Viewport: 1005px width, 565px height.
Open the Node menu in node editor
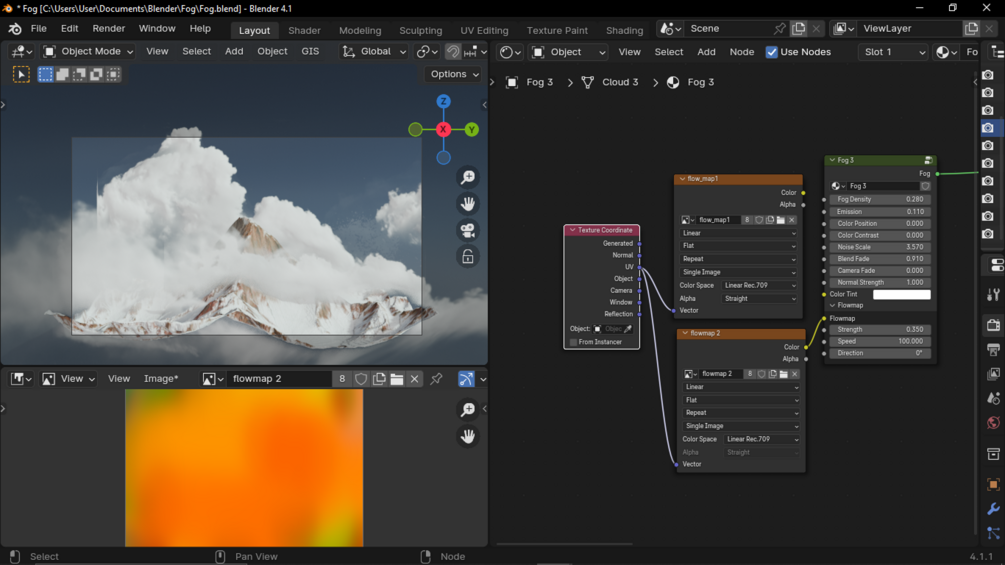tap(742, 52)
